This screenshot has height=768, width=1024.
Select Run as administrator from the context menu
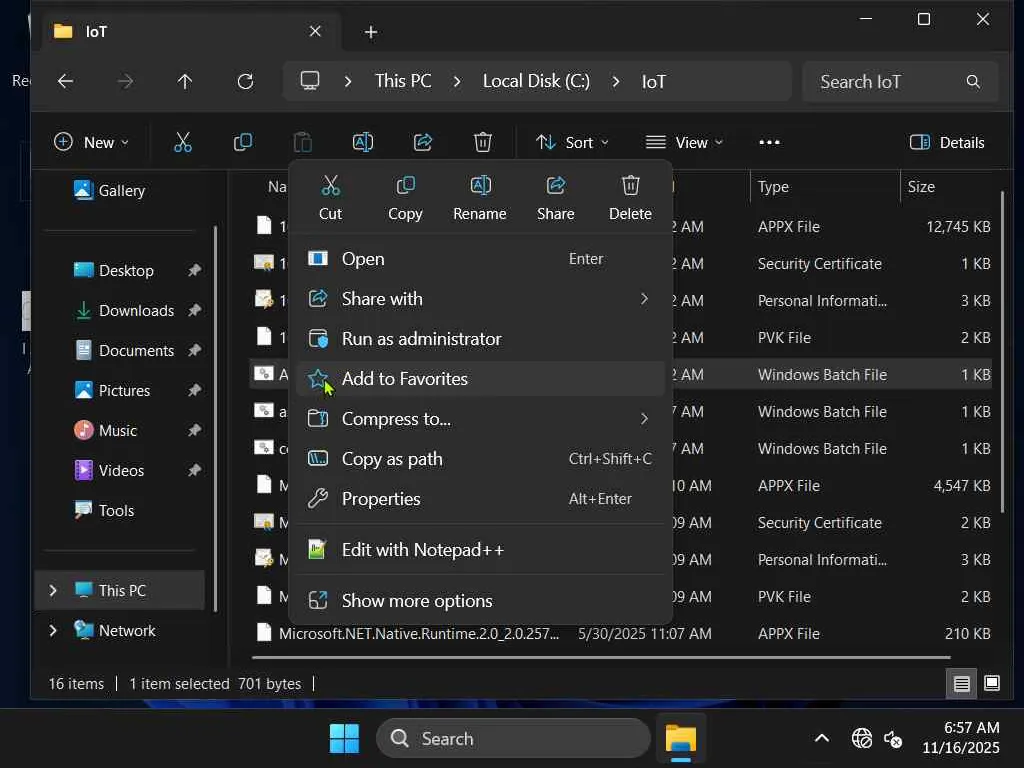421,339
